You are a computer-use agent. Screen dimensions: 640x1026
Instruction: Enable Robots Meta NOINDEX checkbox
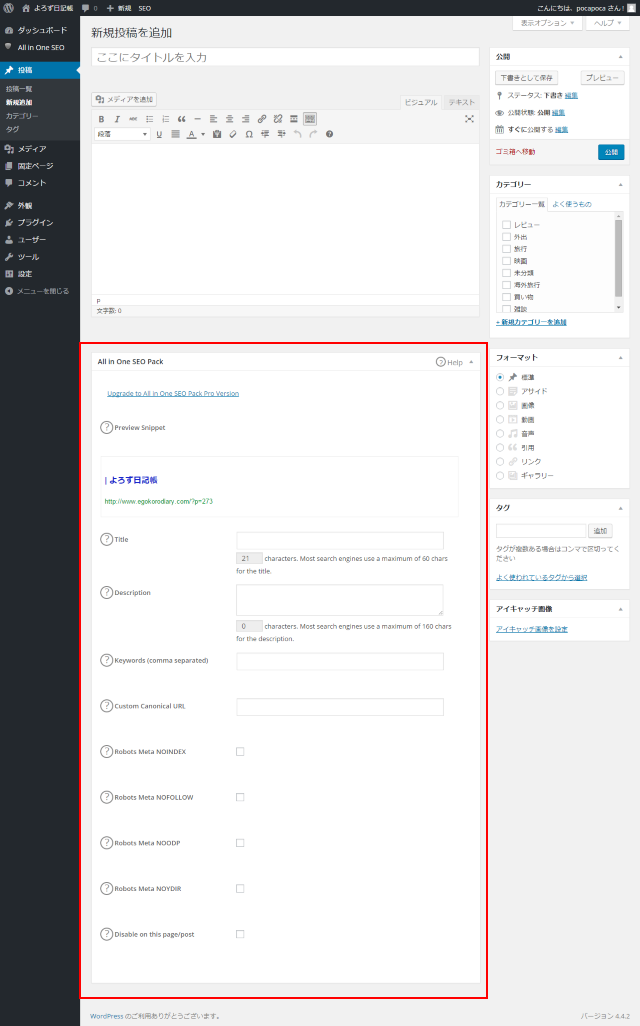240,752
